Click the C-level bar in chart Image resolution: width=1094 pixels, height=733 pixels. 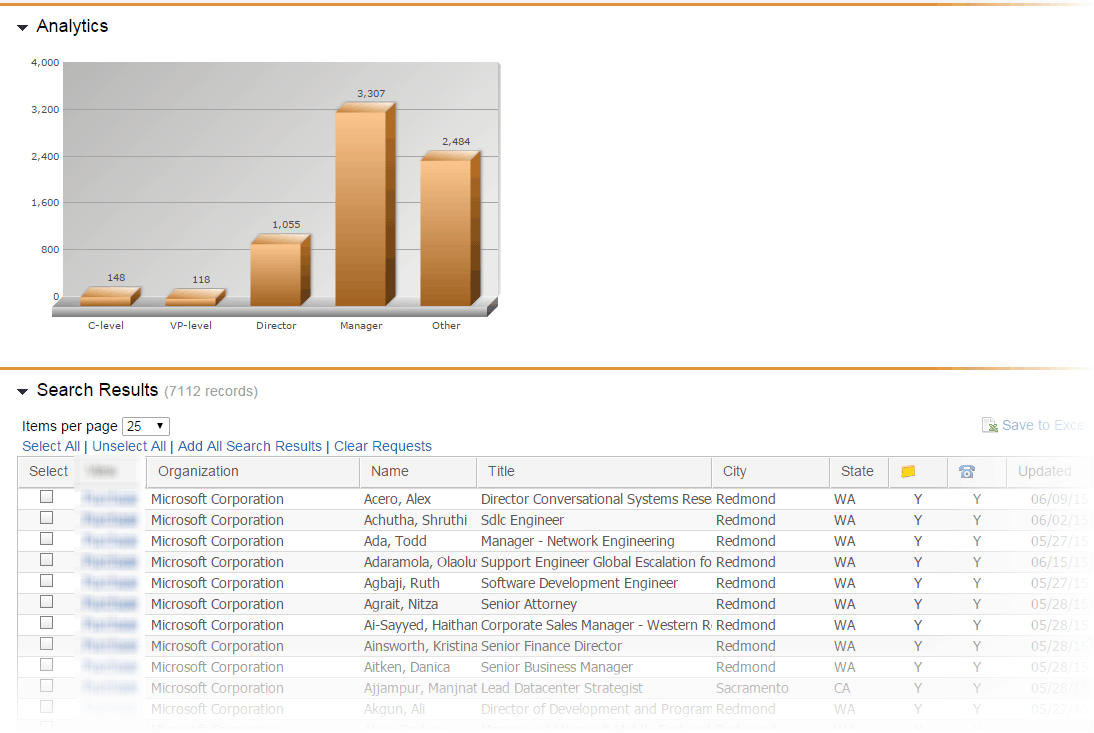110,297
